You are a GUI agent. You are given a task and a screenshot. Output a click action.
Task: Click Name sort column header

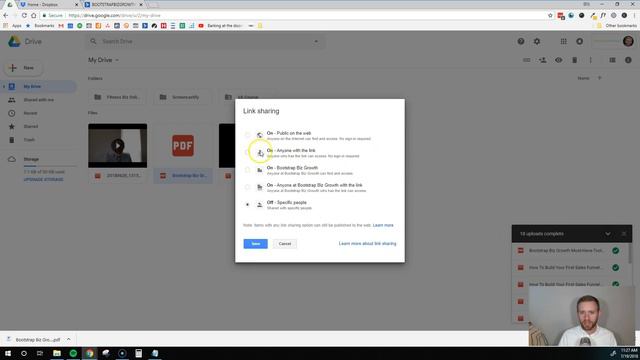tap(583, 78)
